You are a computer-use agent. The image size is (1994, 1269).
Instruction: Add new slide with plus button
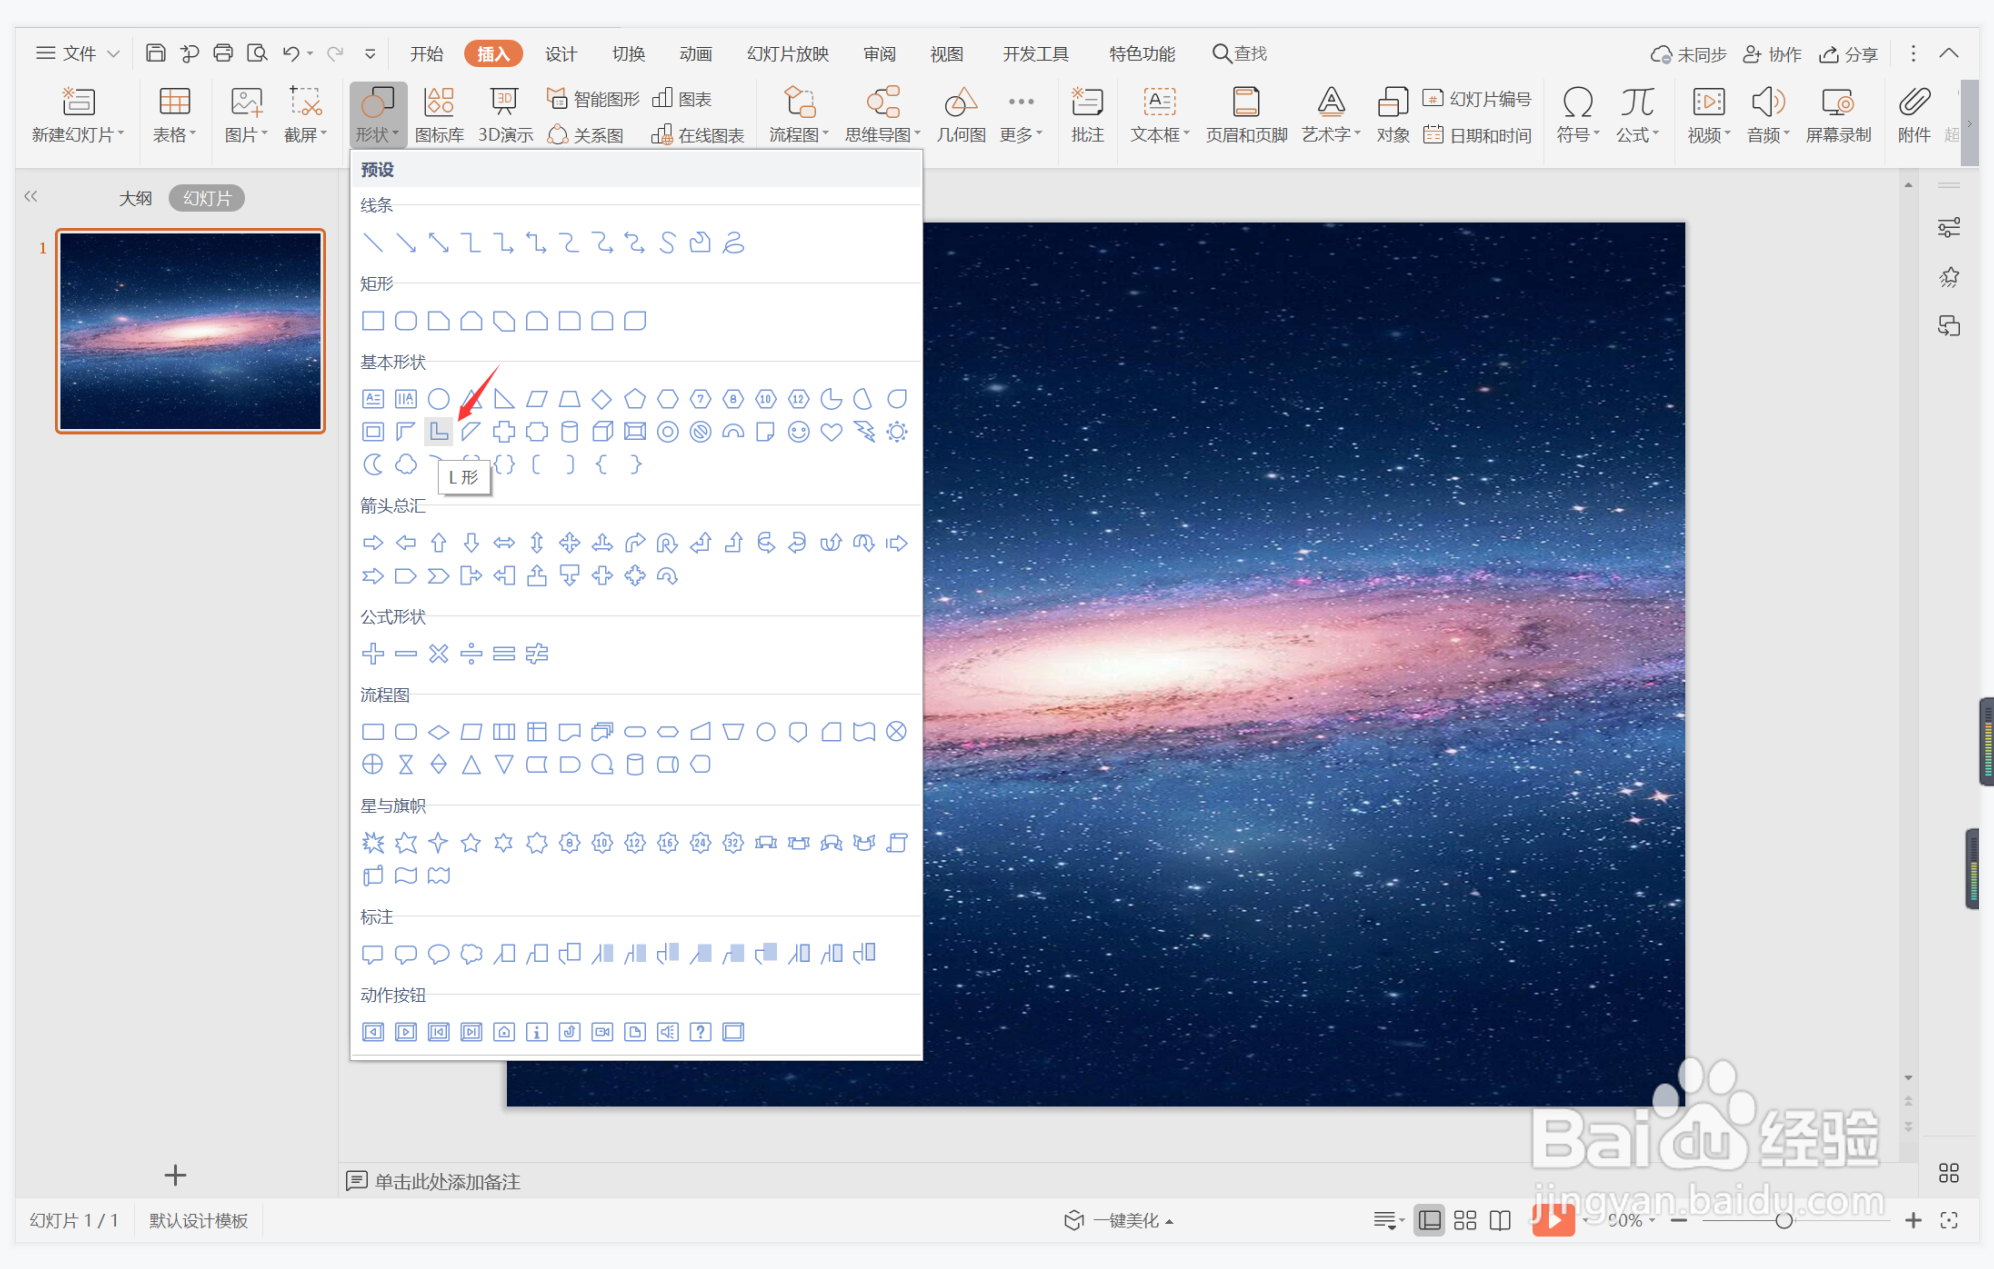coord(175,1175)
